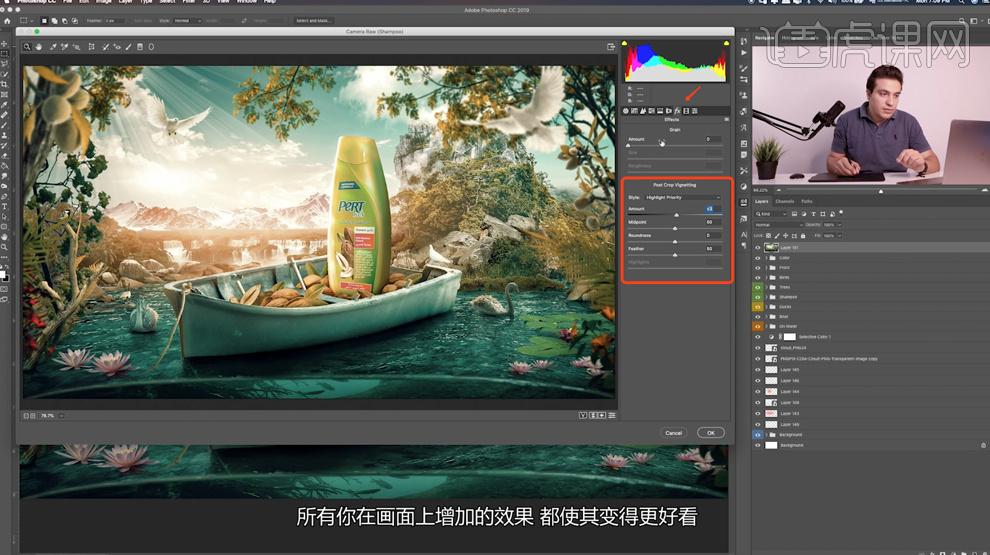
Task: Click the Feather slider handle
Action: [x=675, y=254]
